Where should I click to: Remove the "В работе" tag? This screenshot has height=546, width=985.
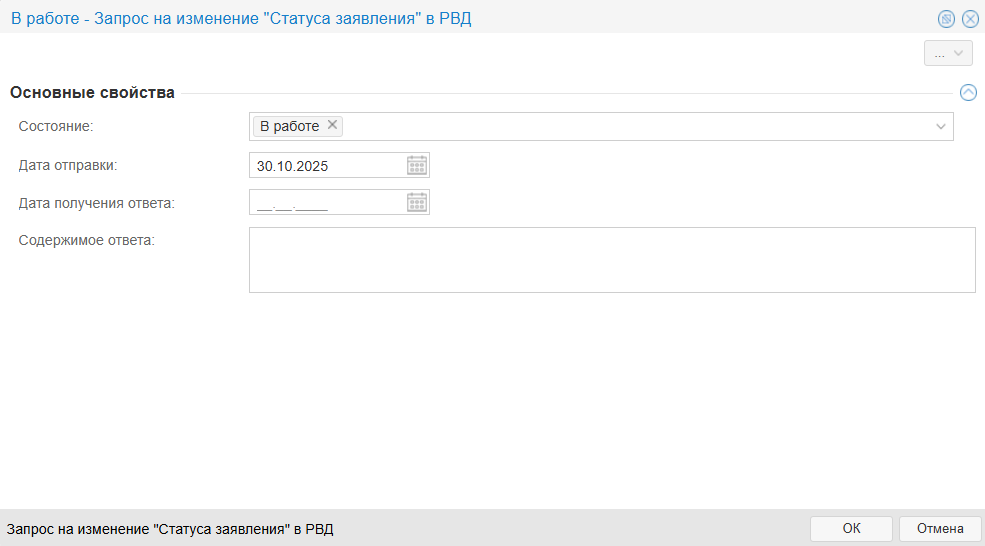[333, 126]
